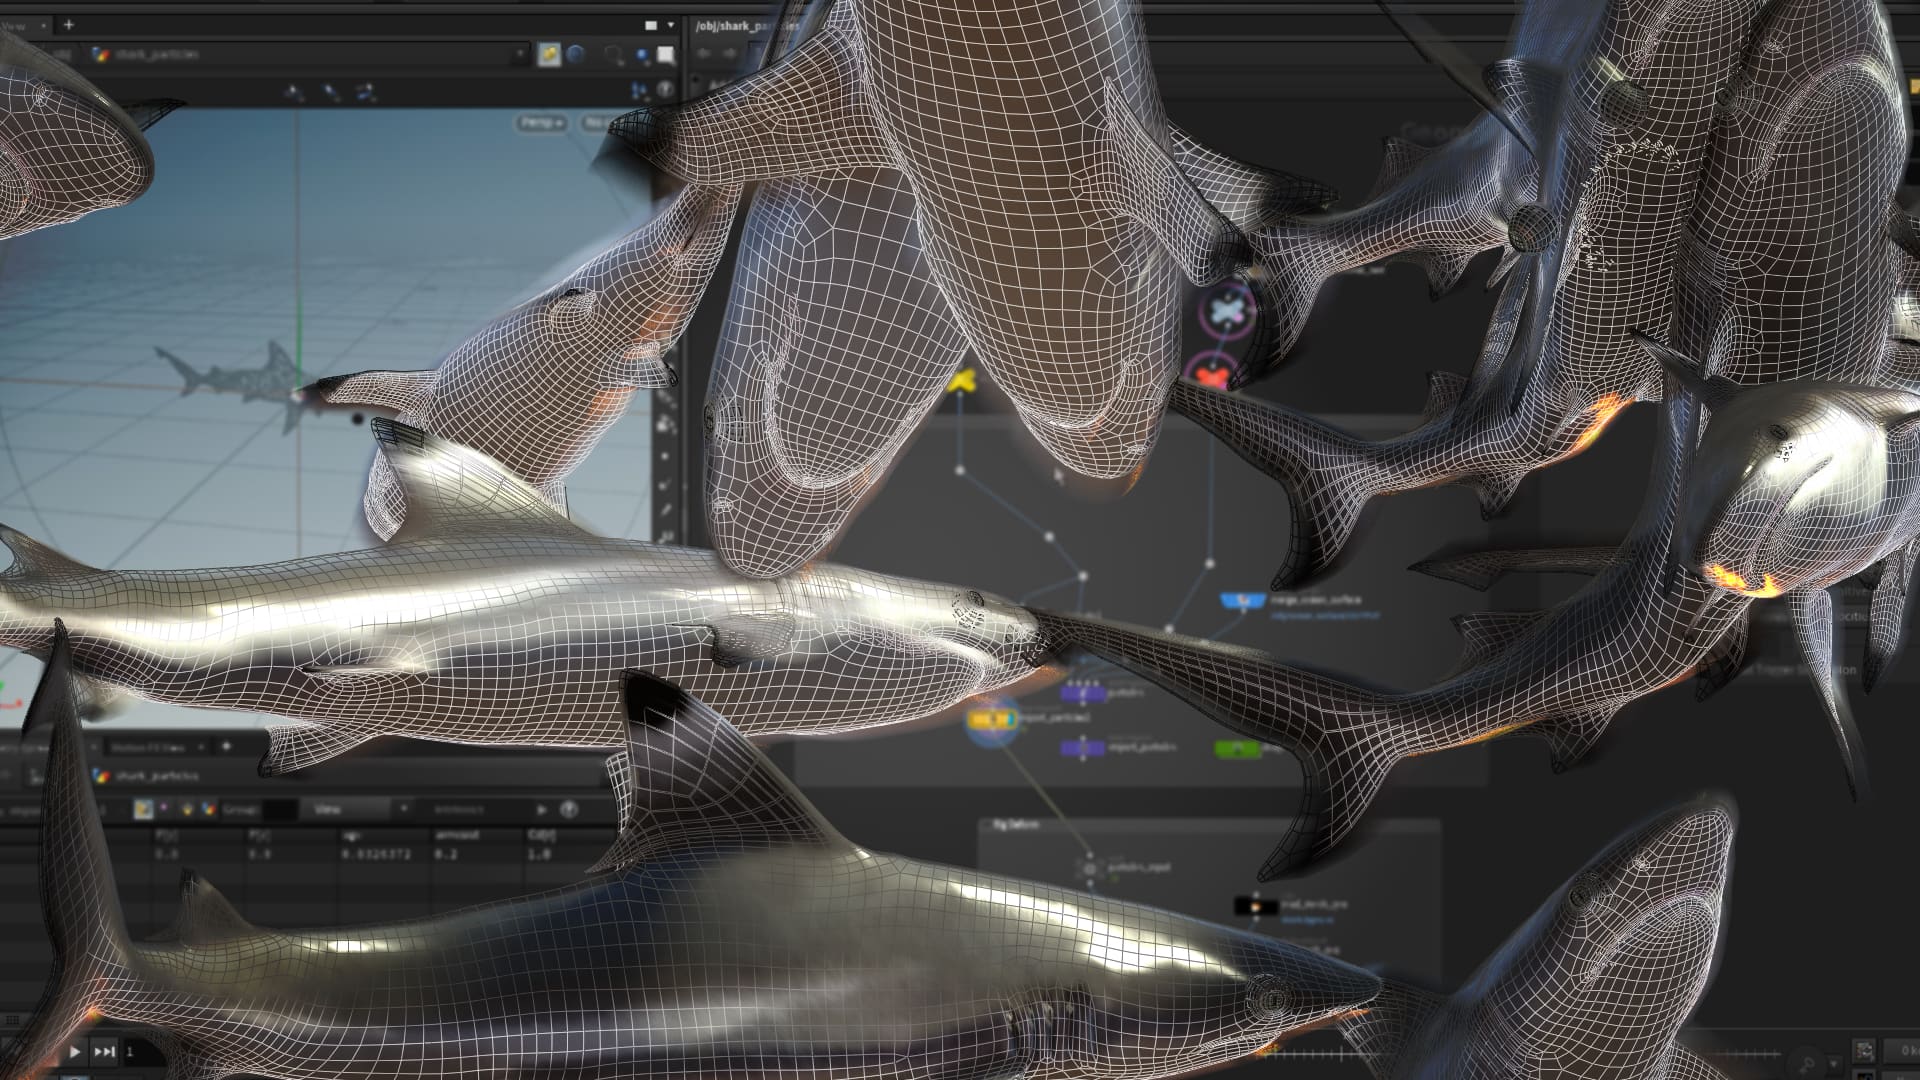Click the frame number field showing 1
The image size is (1920, 1080).
click(130, 1052)
